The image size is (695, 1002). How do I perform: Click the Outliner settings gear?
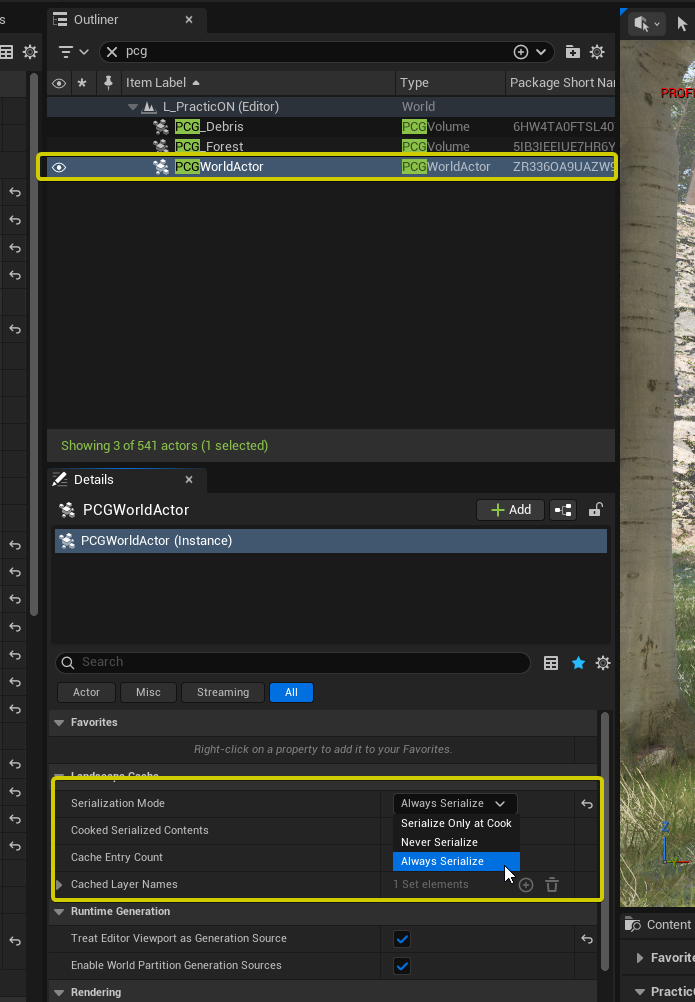[x=597, y=52]
